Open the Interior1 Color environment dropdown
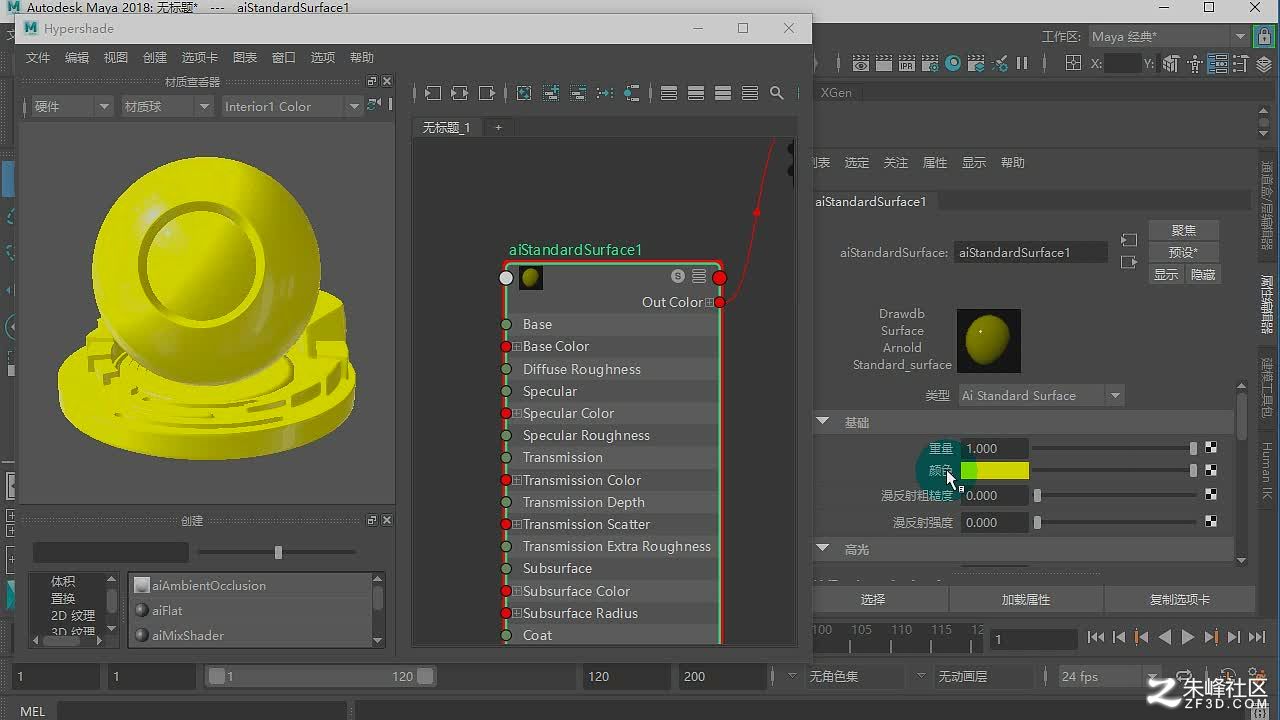The height and width of the screenshot is (720, 1280). coord(291,106)
